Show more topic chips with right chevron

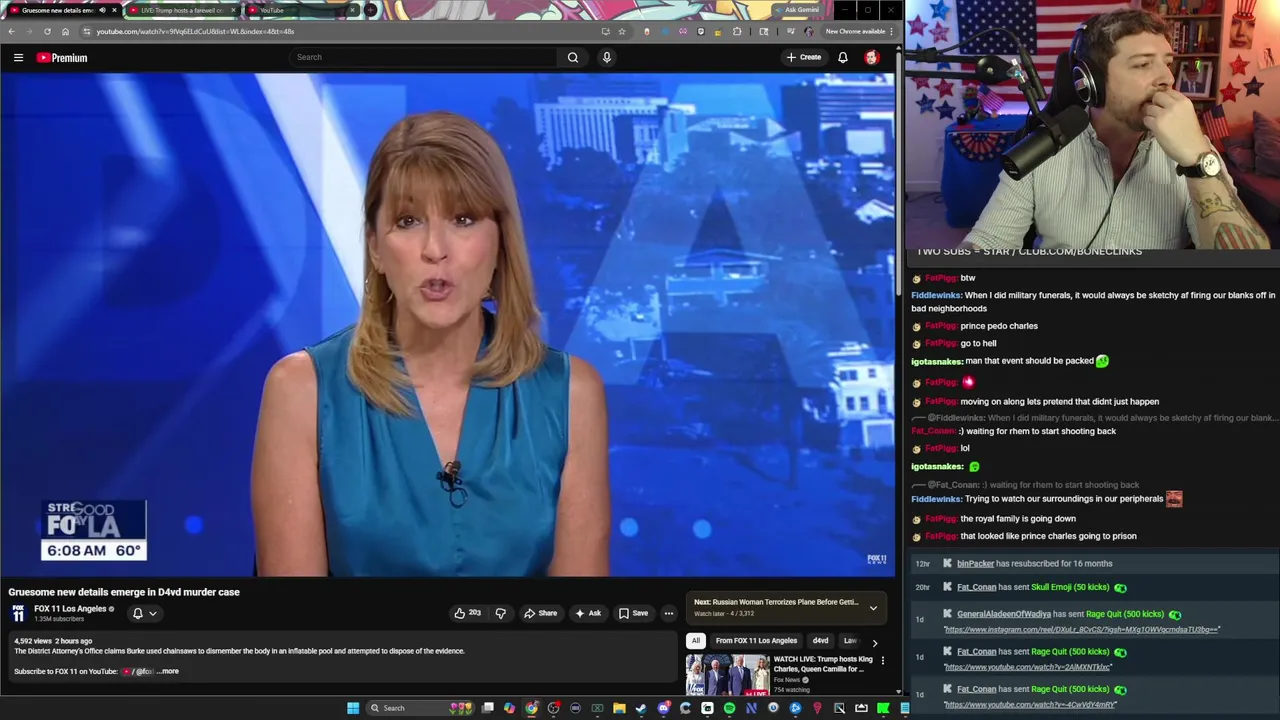[874, 642]
